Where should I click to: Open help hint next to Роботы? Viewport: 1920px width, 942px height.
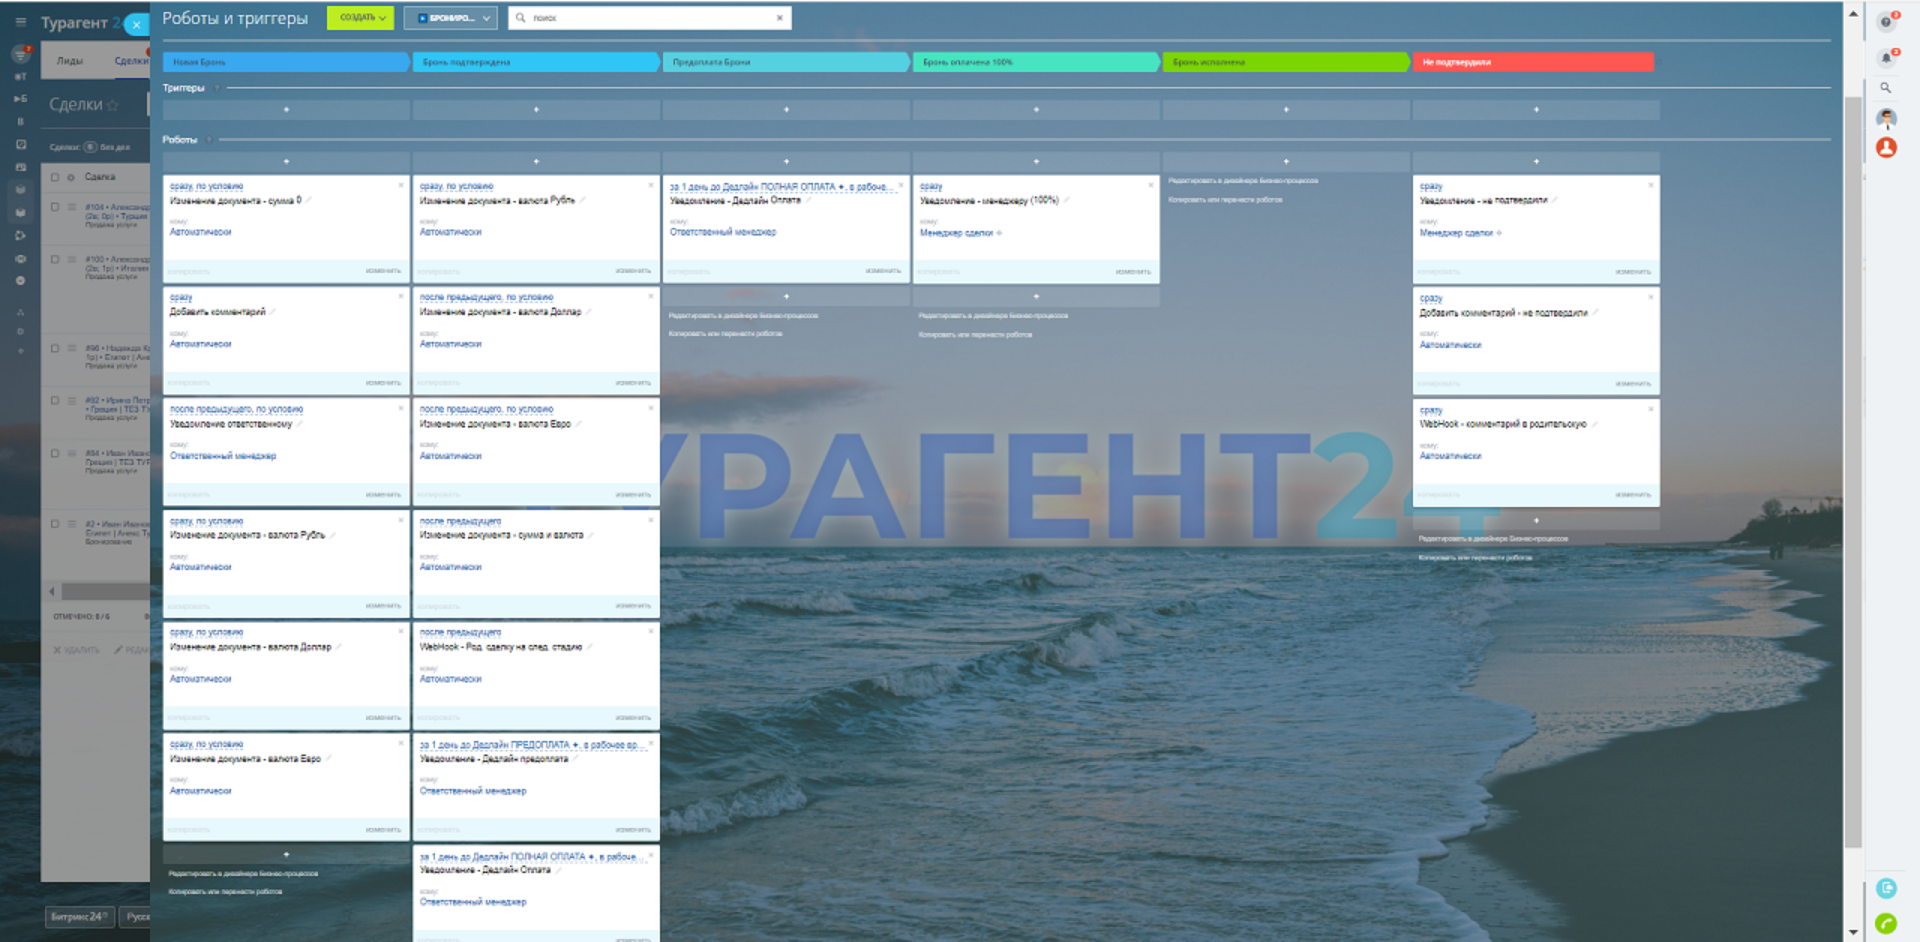[x=209, y=140]
